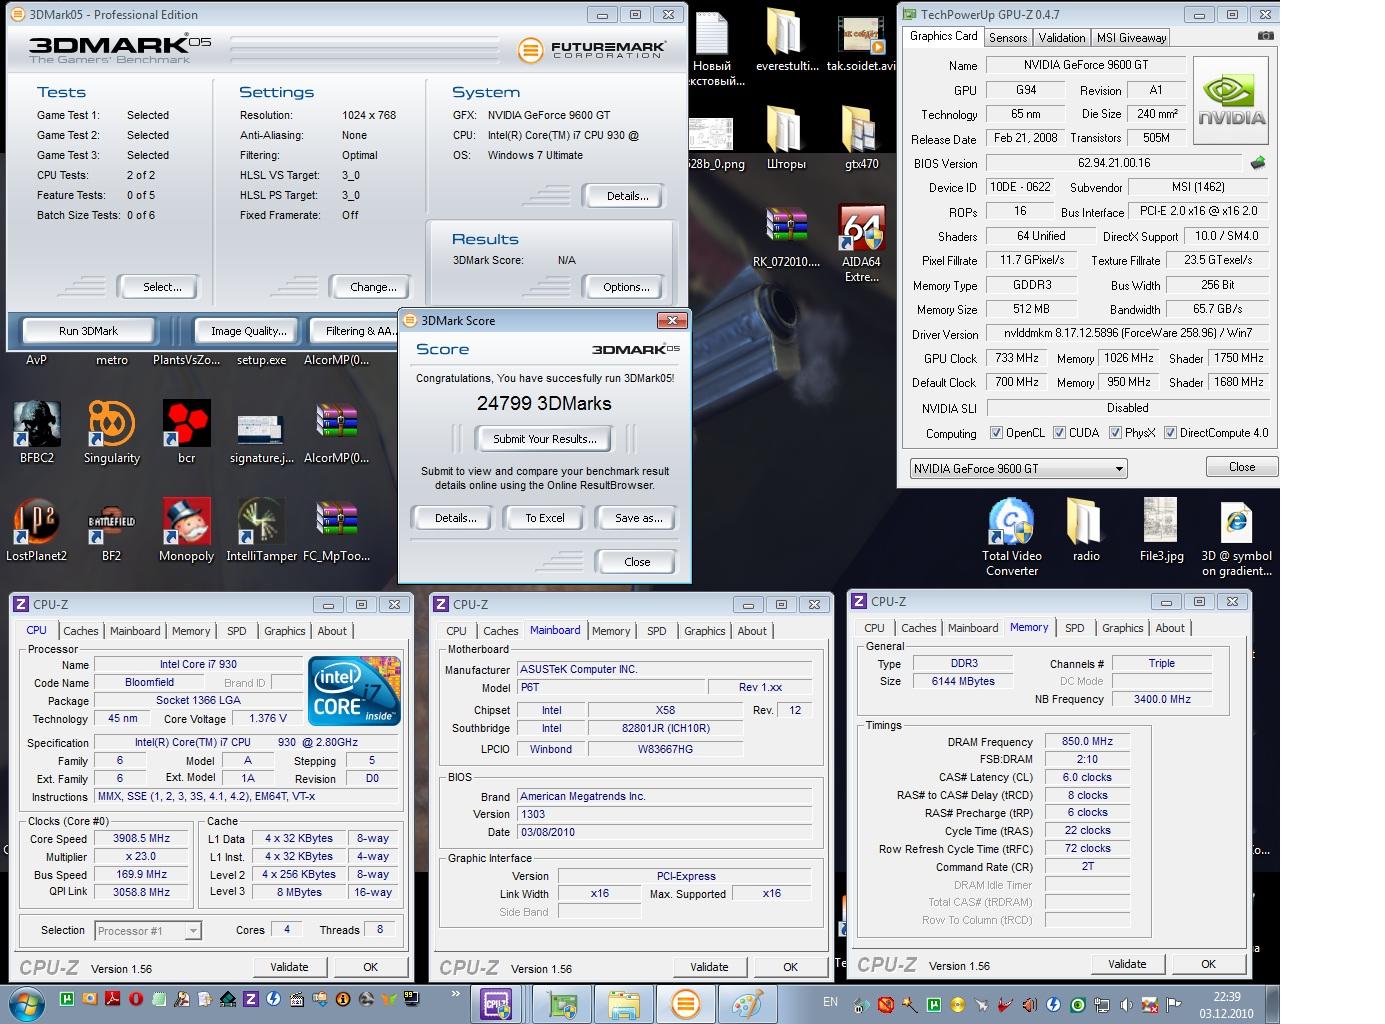Click the Windows Explorer taskbar button
This screenshot has height=1024, width=1385.
623,1003
